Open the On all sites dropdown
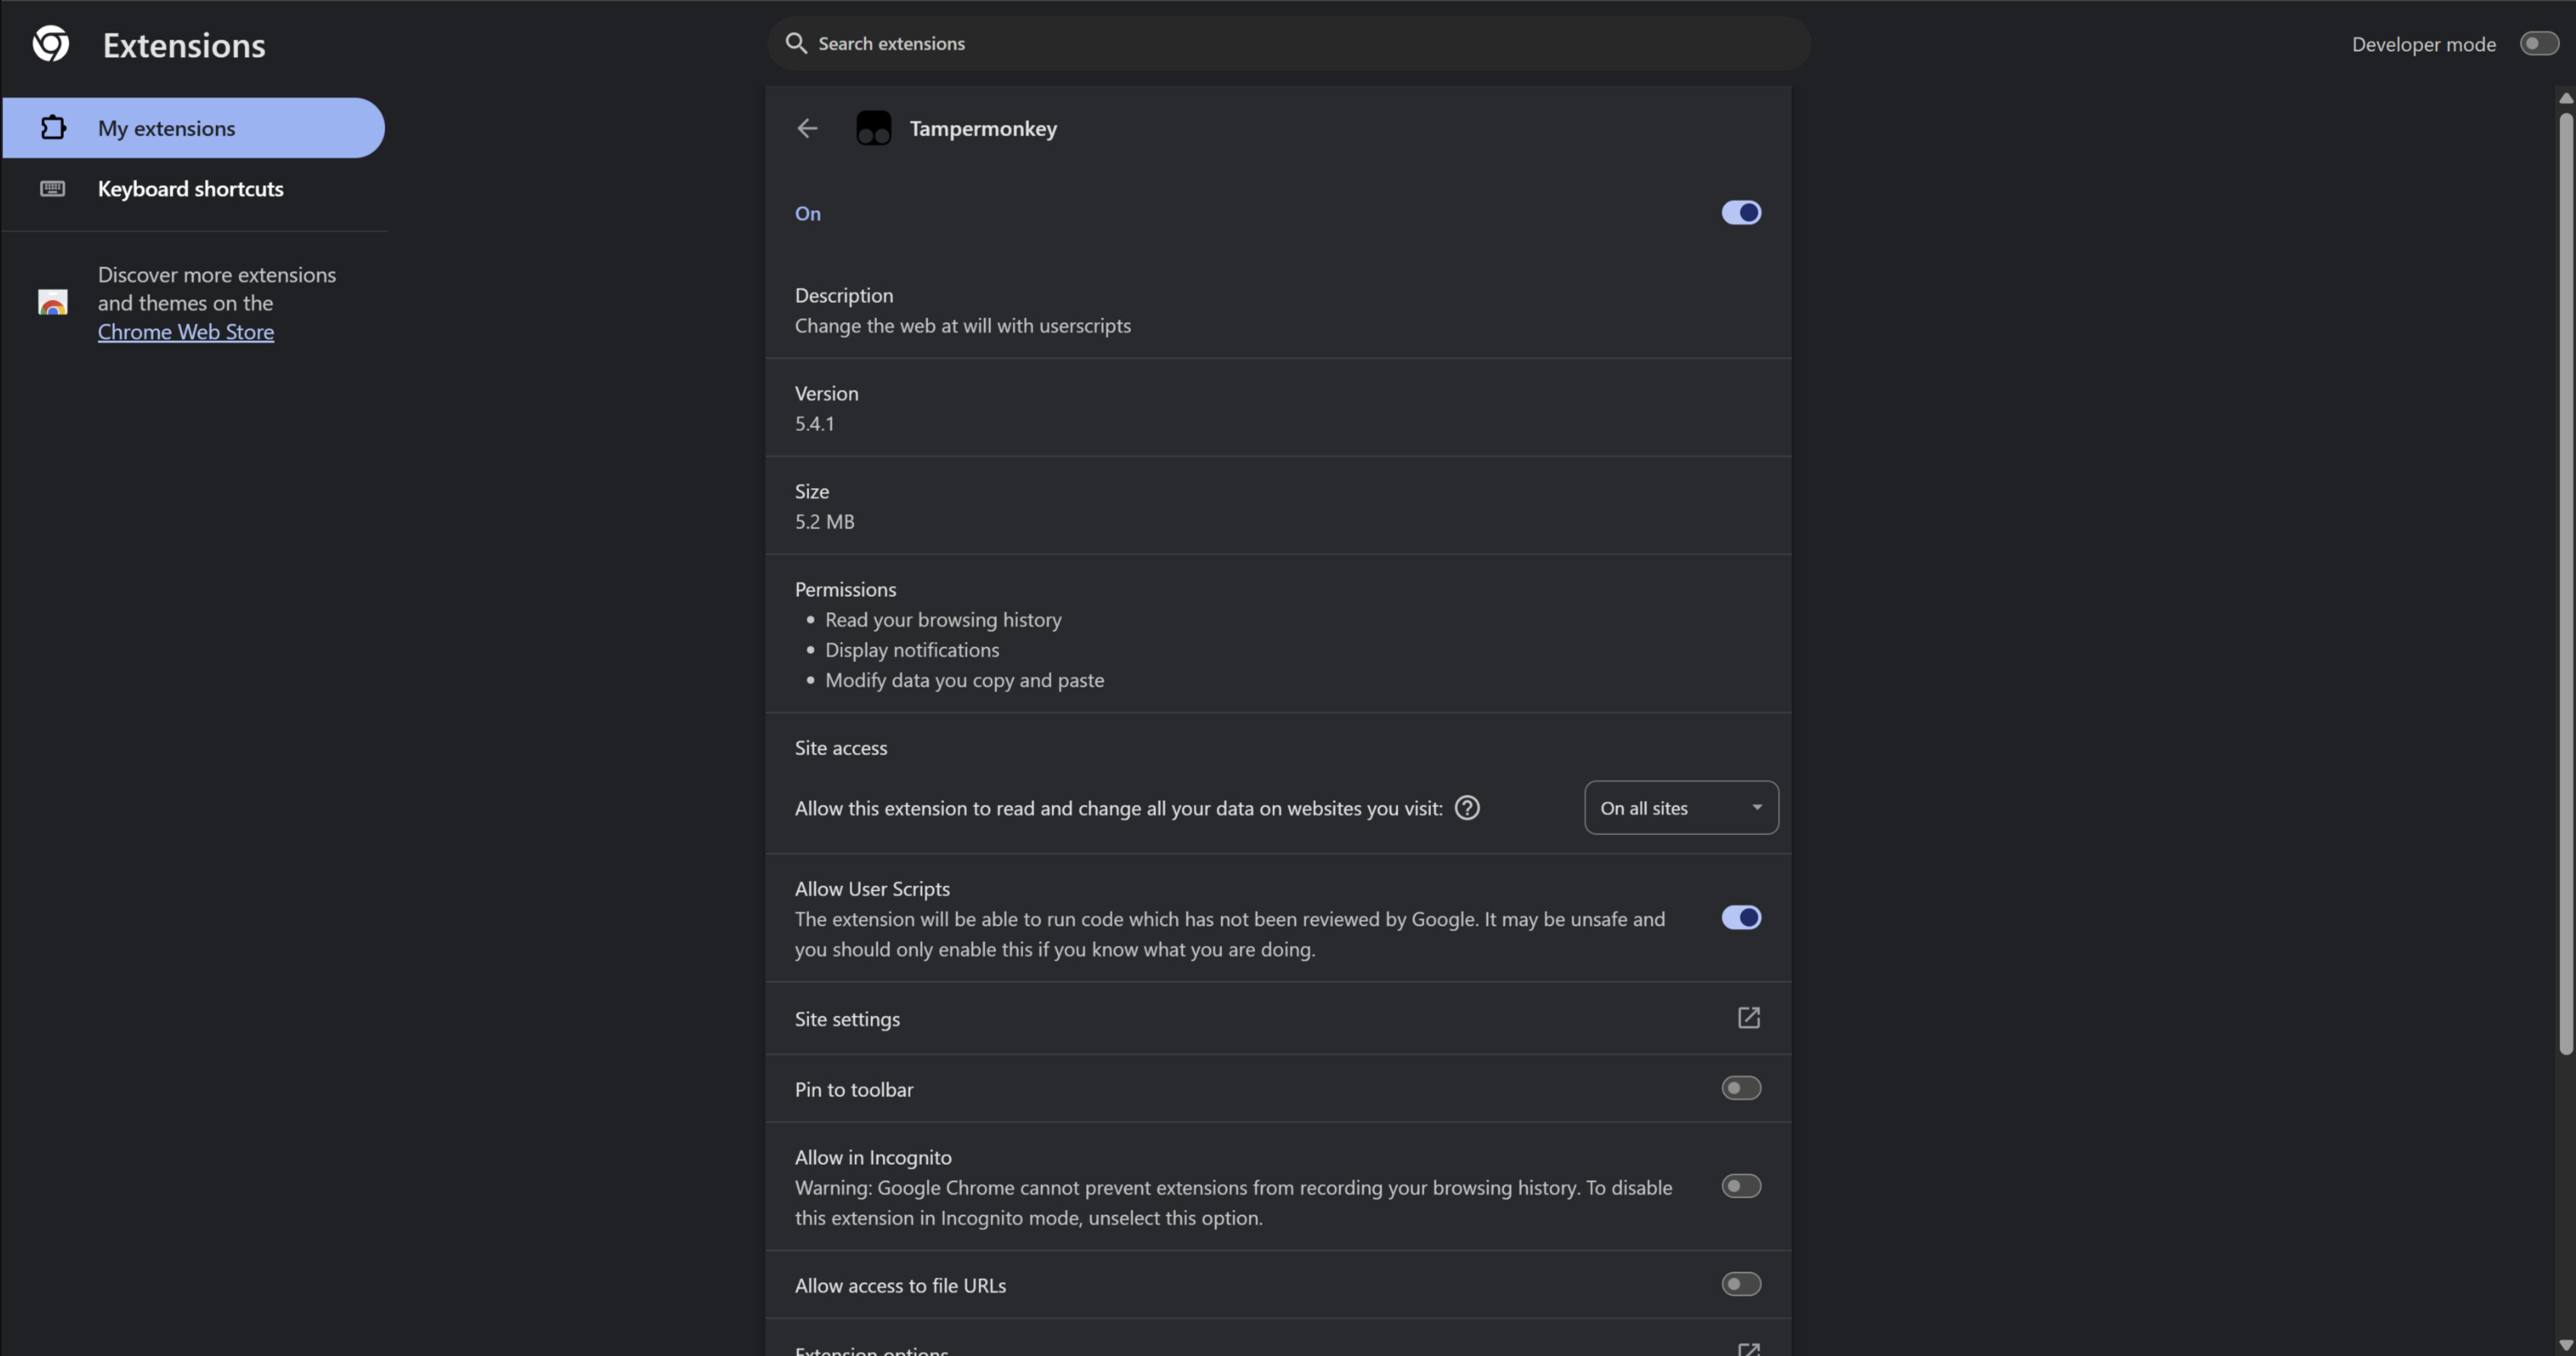Viewport: 2576px width, 1356px height. pyautogui.click(x=1681, y=808)
